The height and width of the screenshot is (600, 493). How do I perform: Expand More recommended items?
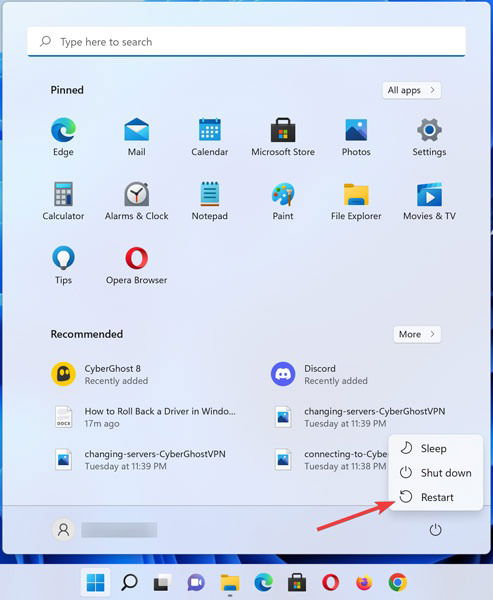(x=417, y=334)
